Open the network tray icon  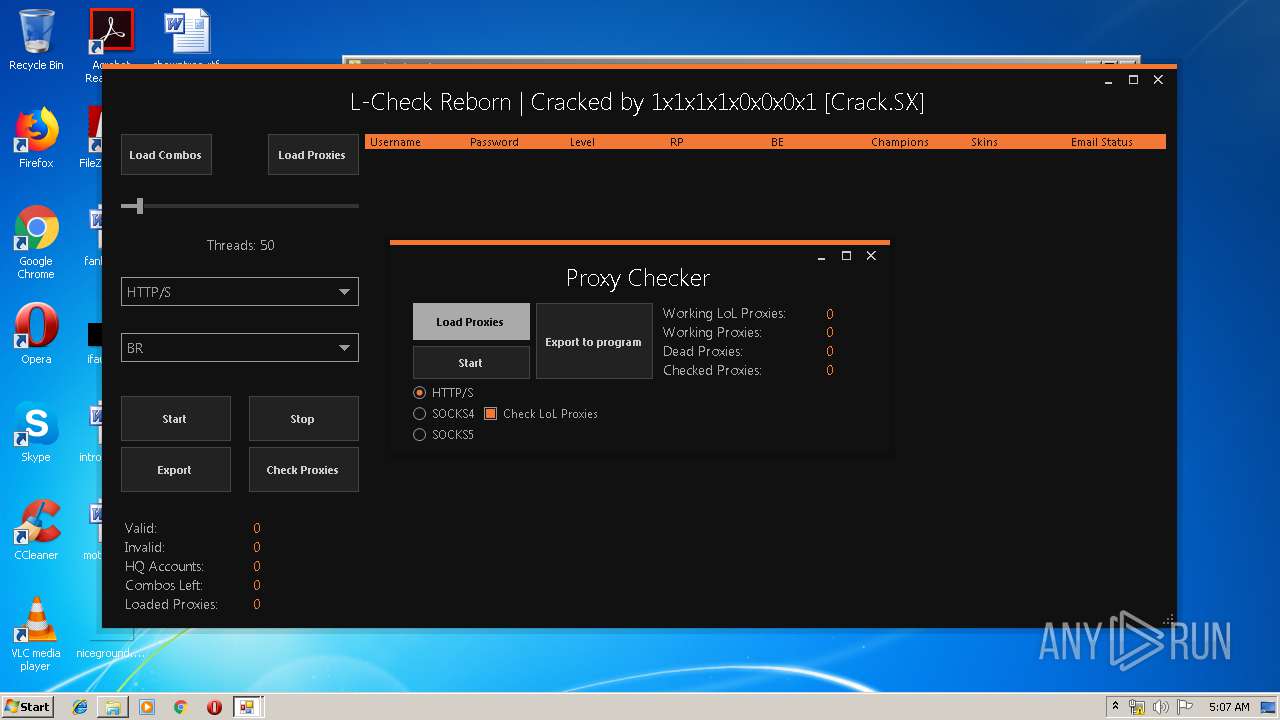click(x=1137, y=707)
